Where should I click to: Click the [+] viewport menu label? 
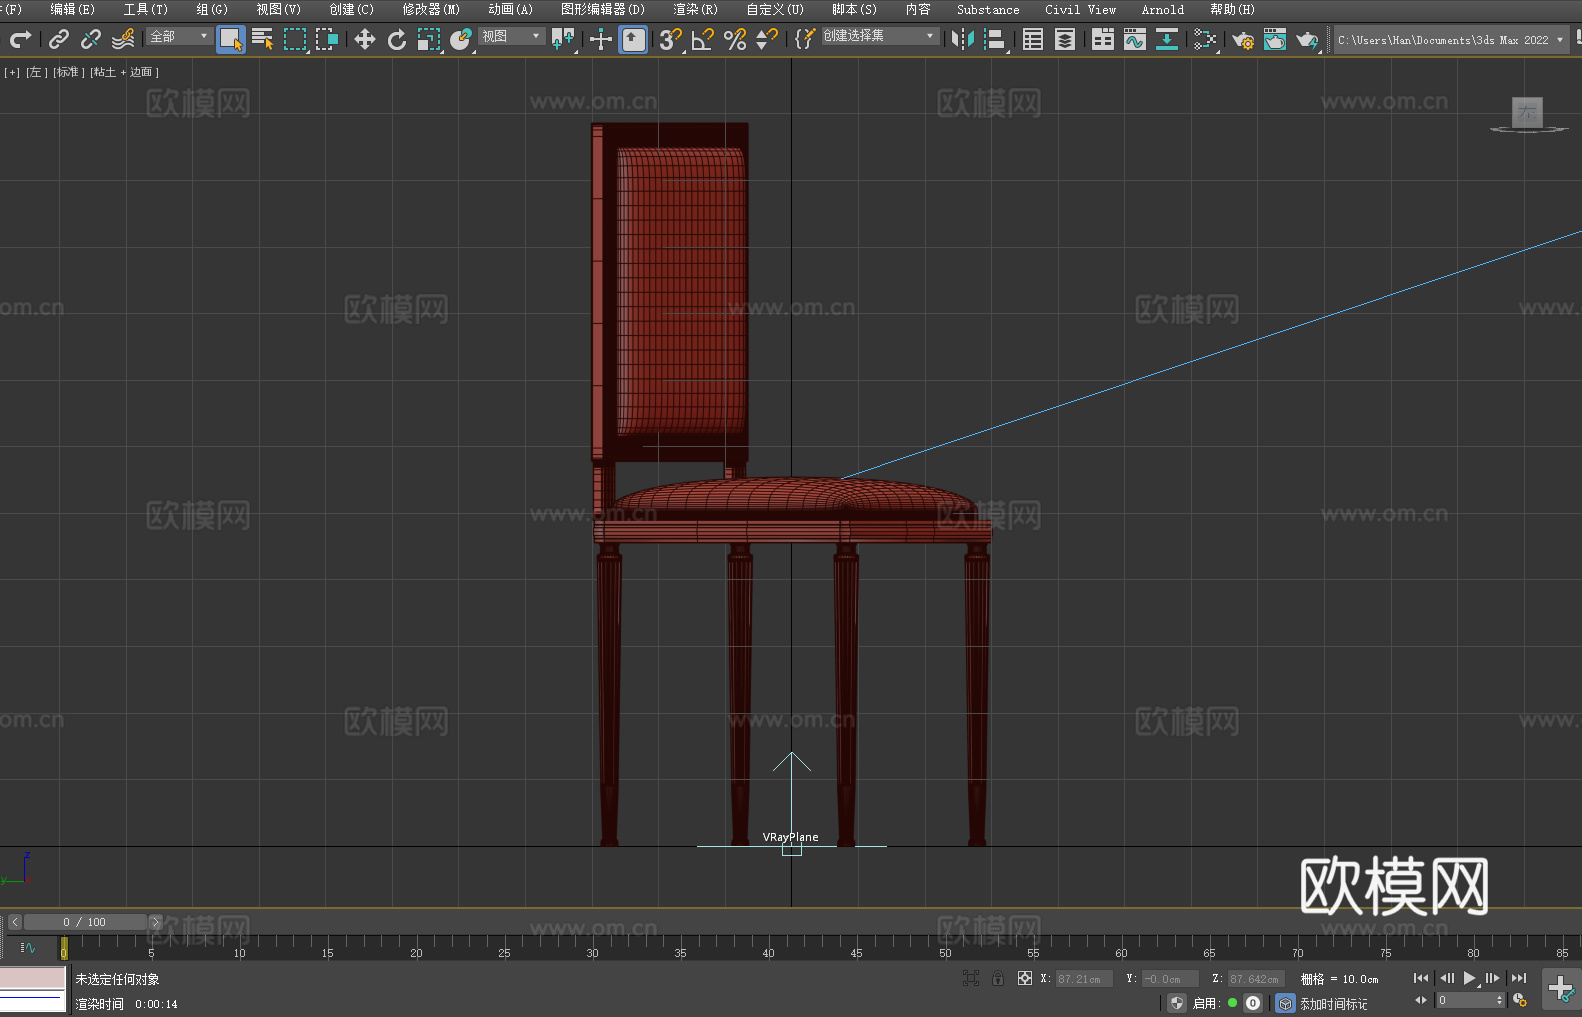click(12, 72)
